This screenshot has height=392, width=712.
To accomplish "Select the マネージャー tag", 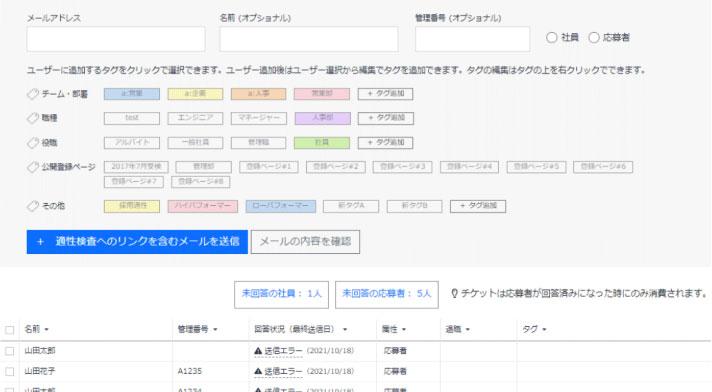I will pyautogui.click(x=259, y=118).
